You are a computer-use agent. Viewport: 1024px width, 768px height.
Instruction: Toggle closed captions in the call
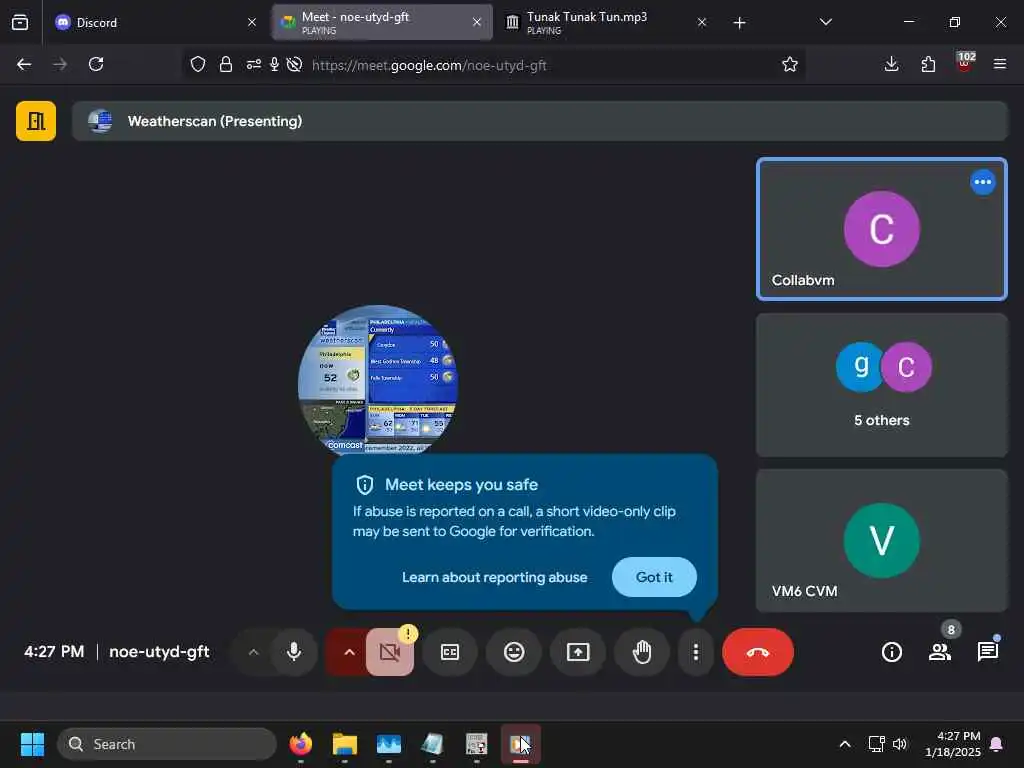tap(450, 652)
